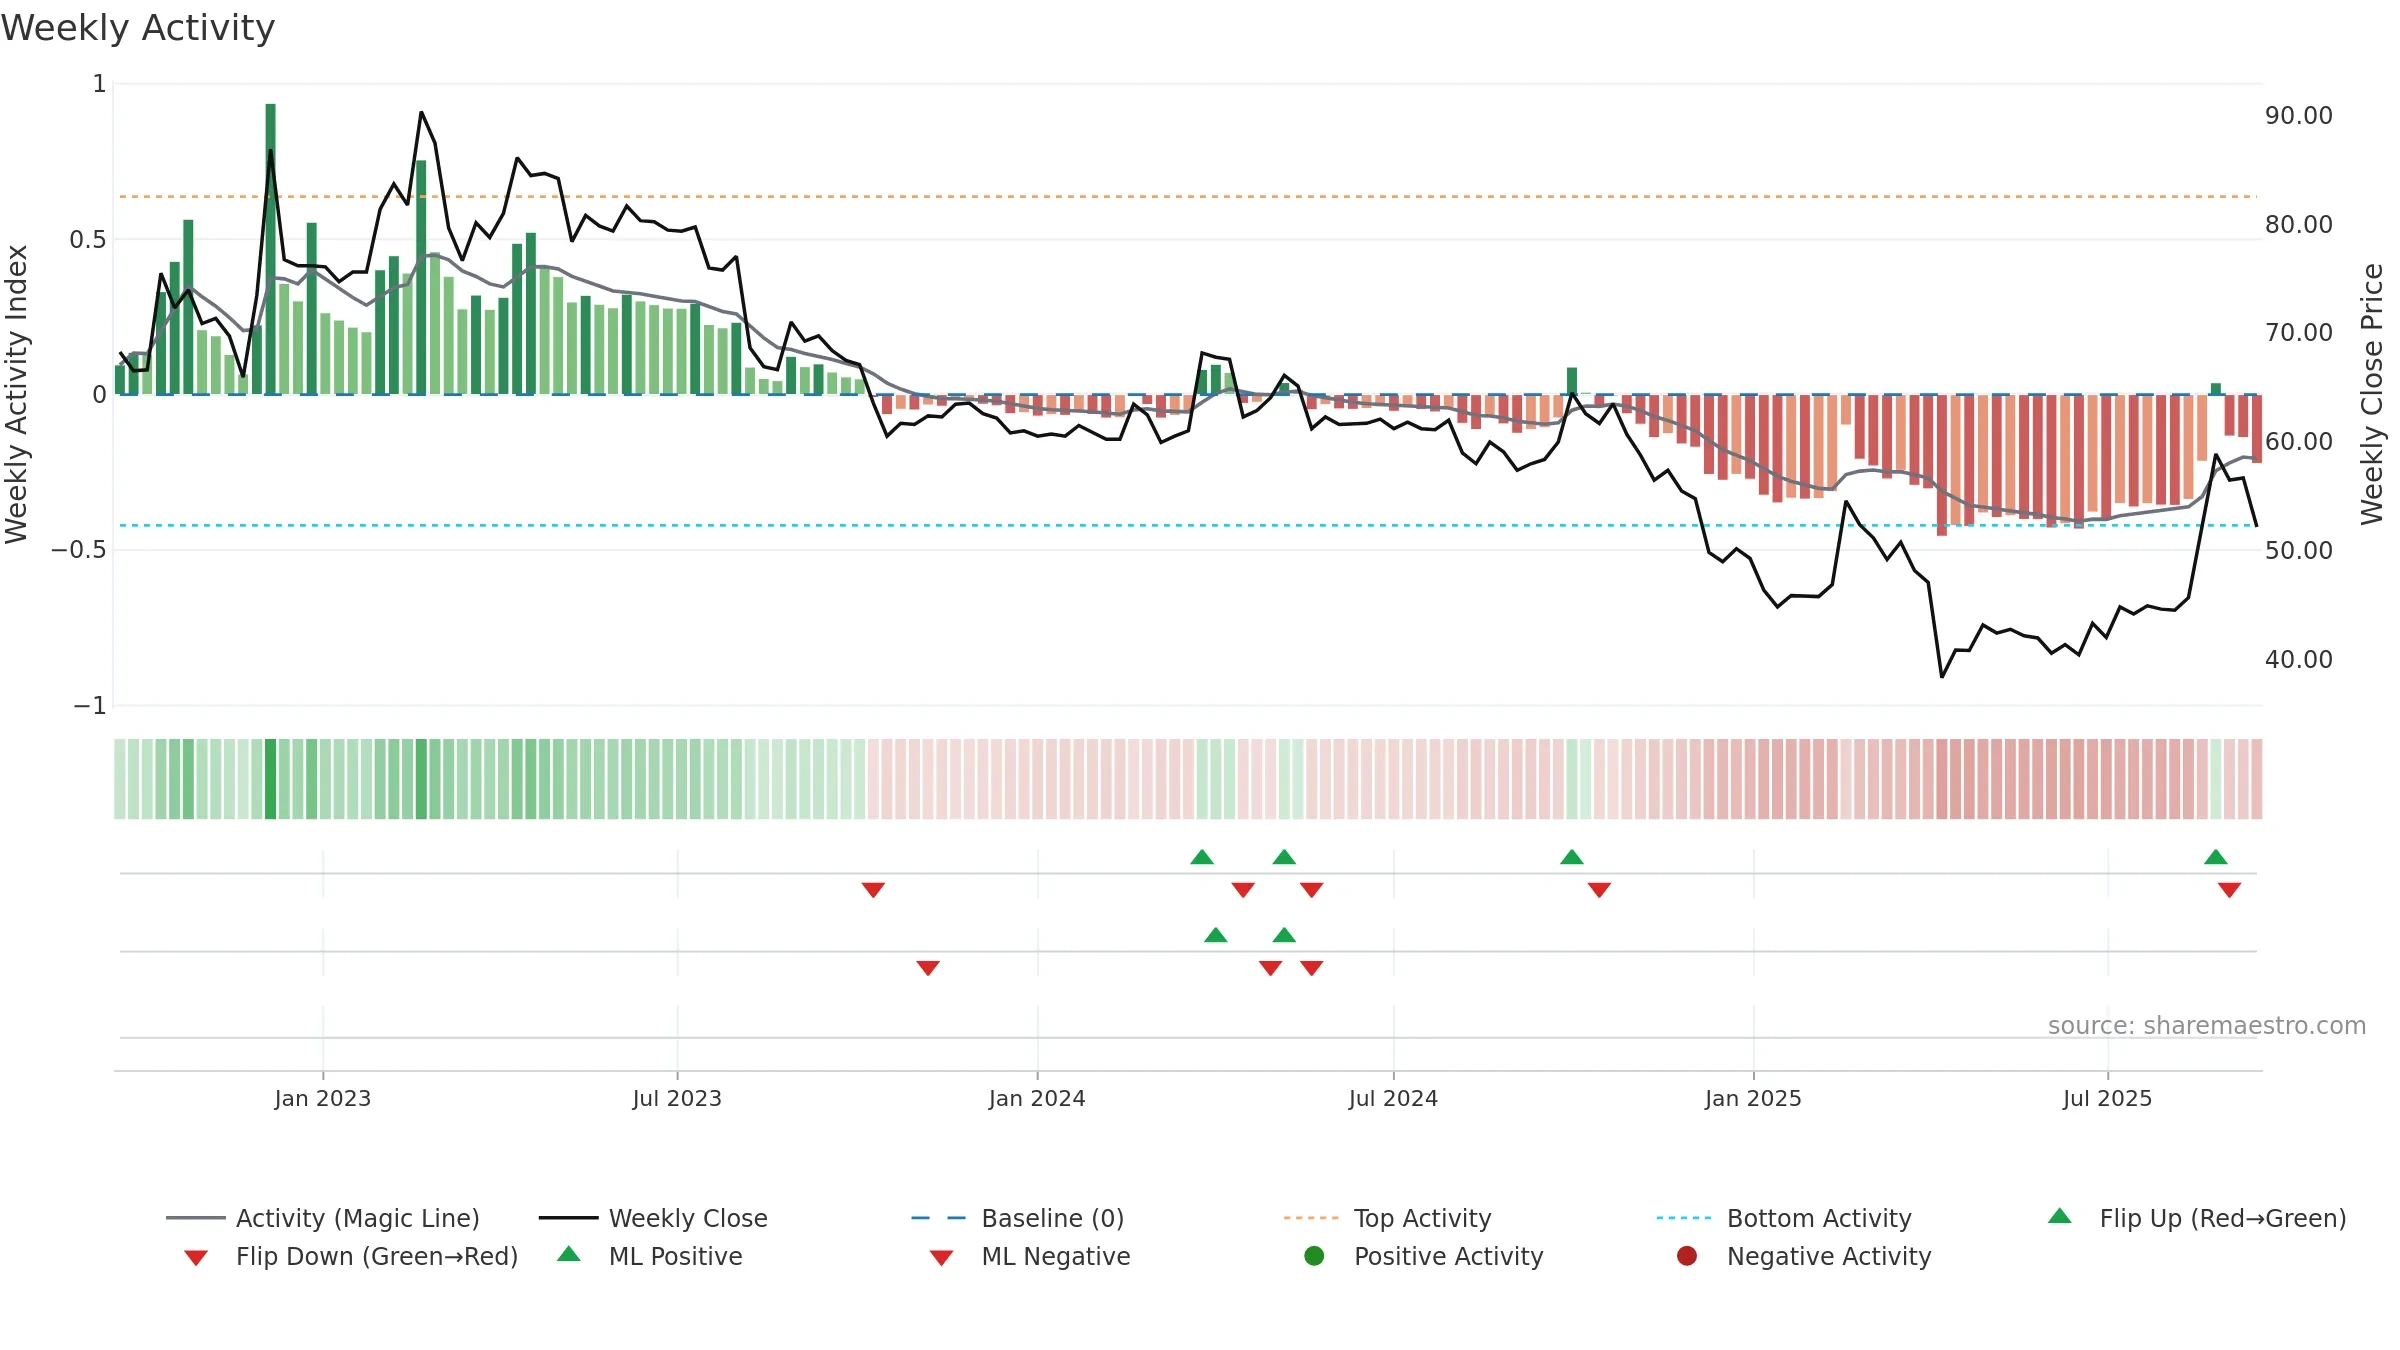This screenshot has height=1350, width=2400.
Task: Click the green Flip Up legend triangle
Action: 2059,1216
